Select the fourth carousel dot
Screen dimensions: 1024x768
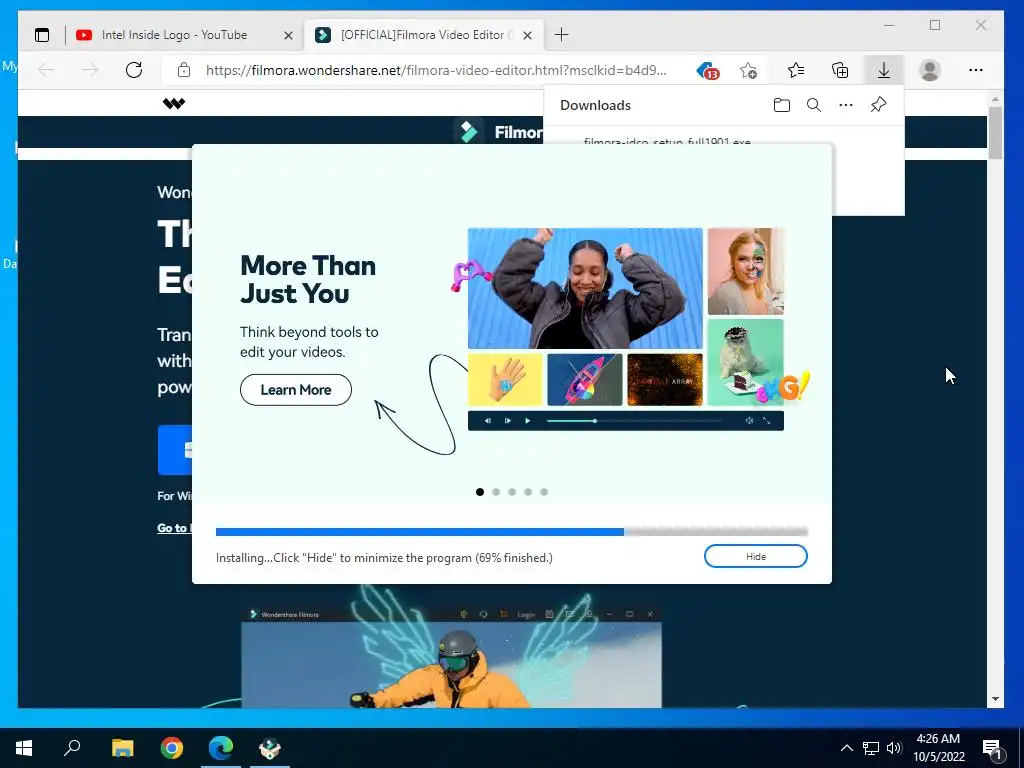(x=528, y=492)
